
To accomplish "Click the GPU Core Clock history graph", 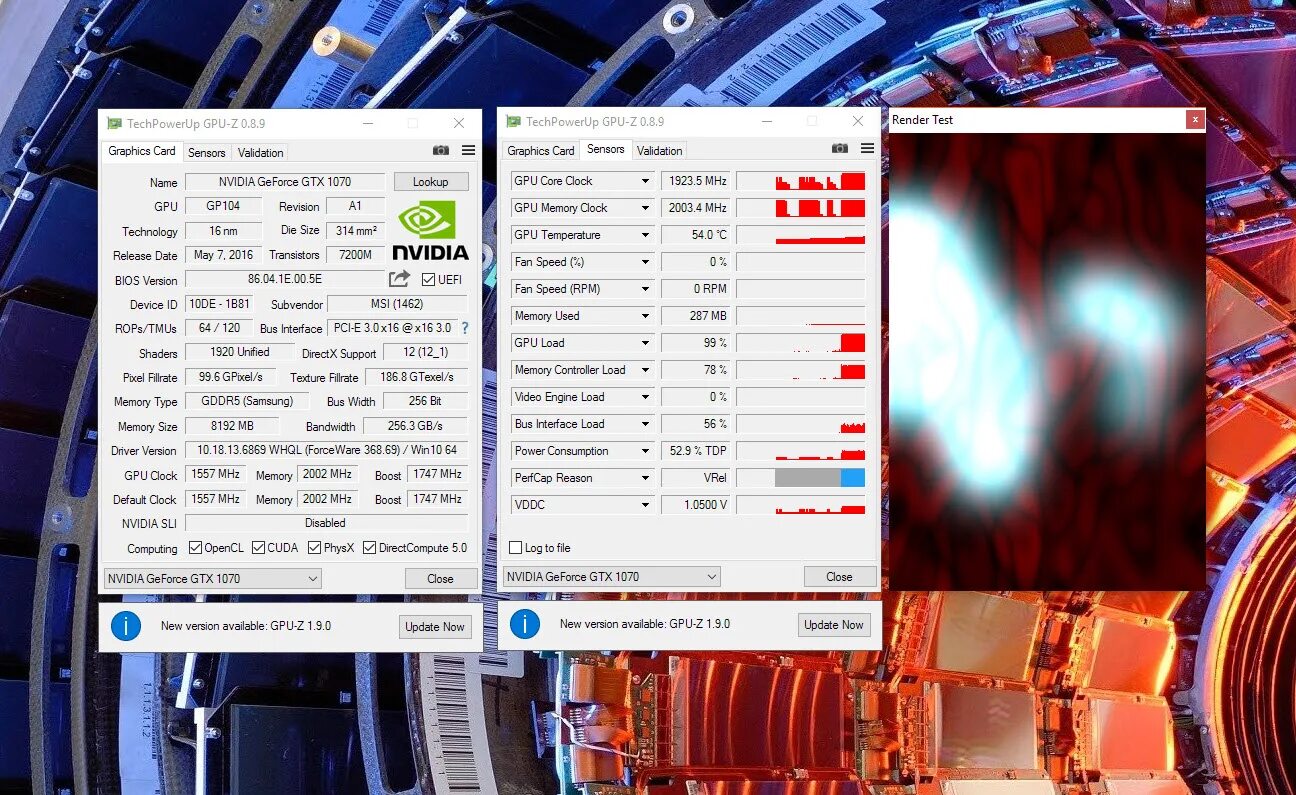I will click(x=801, y=181).
